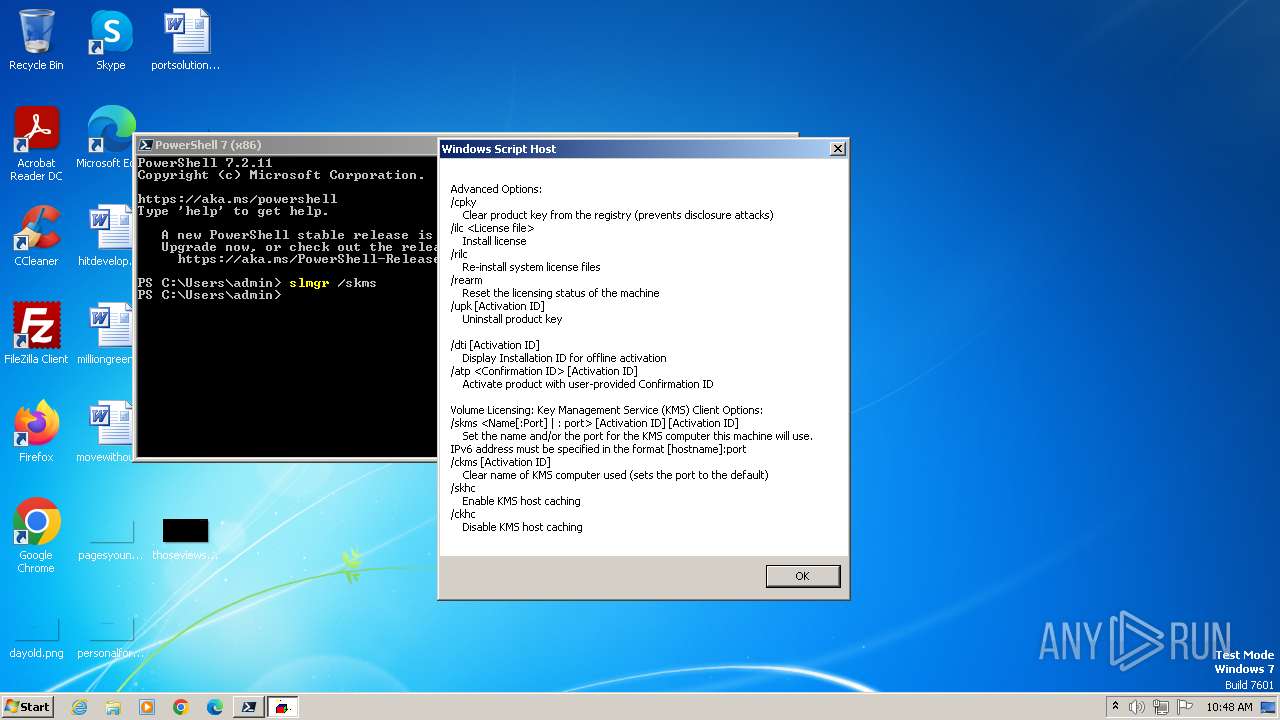
Task: Click '/cpky' option text in dialog
Action: [x=463, y=202]
